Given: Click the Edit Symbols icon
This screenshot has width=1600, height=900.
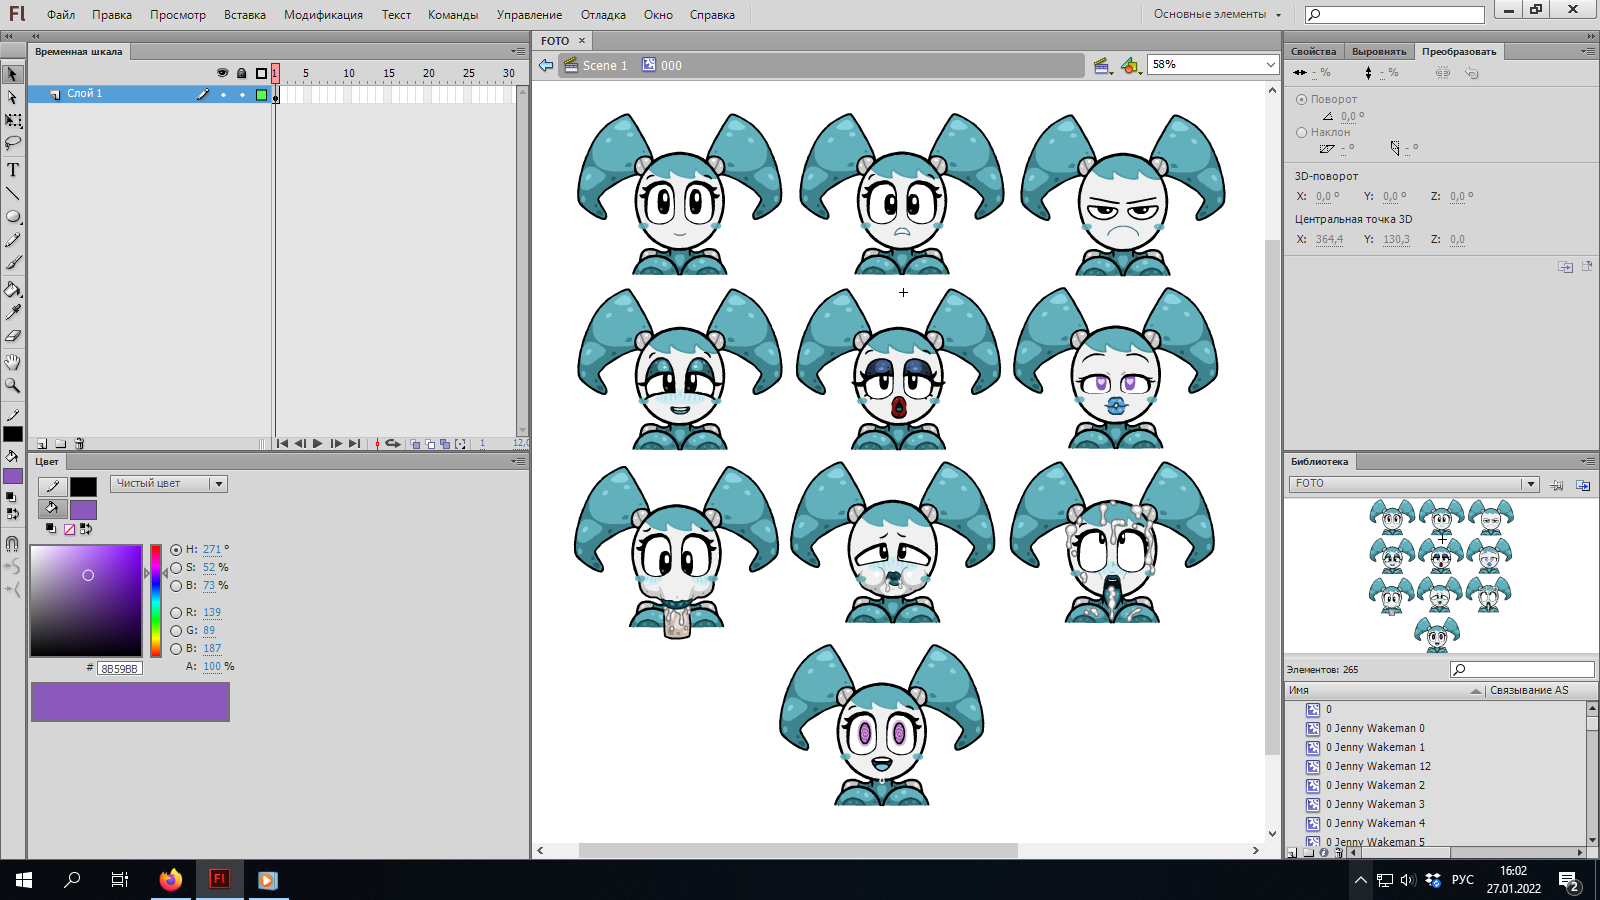Looking at the screenshot, I should [x=1130, y=66].
